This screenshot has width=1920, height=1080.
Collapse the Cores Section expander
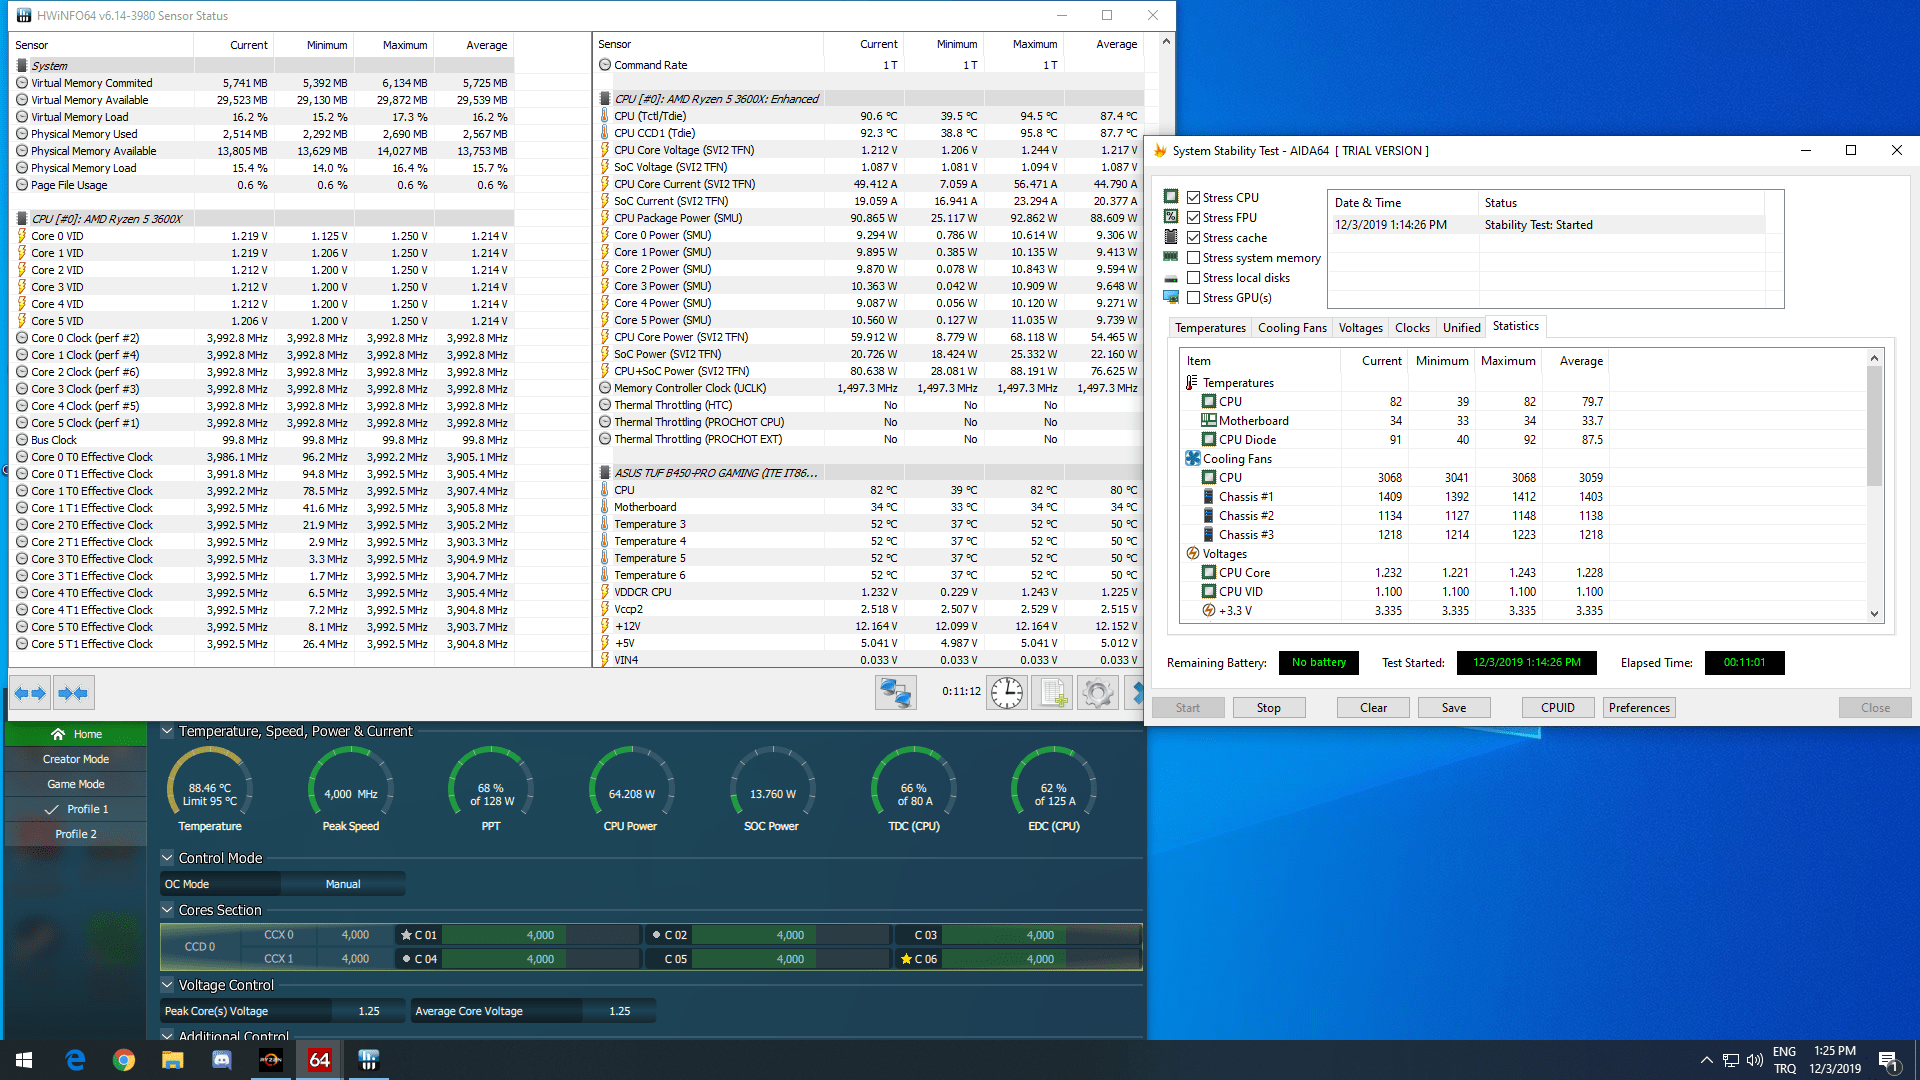168,910
